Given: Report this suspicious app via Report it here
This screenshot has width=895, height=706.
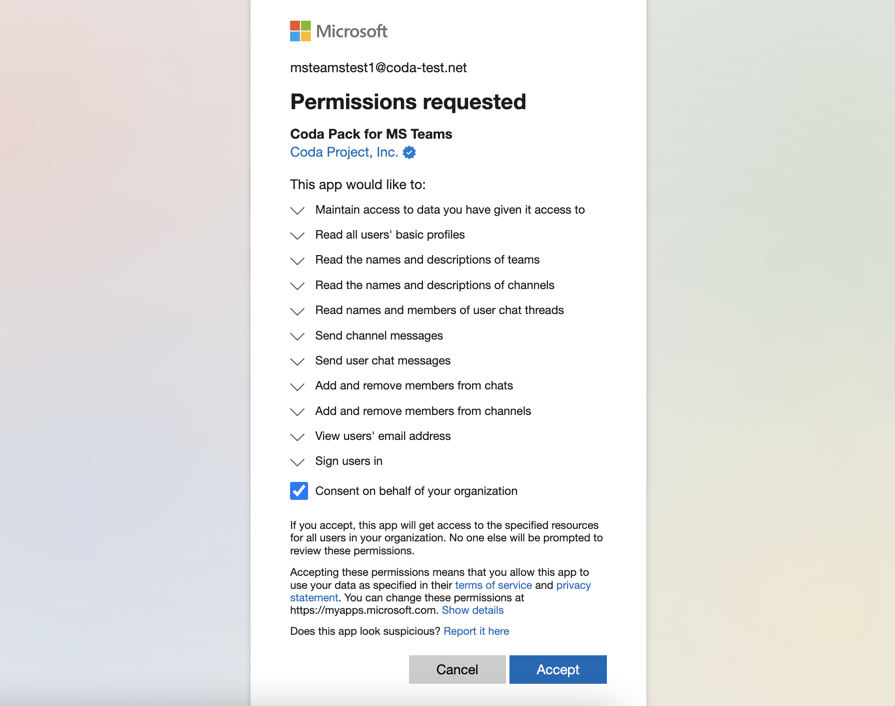Looking at the screenshot, I should pyautogui.click(x=476, y=631).
